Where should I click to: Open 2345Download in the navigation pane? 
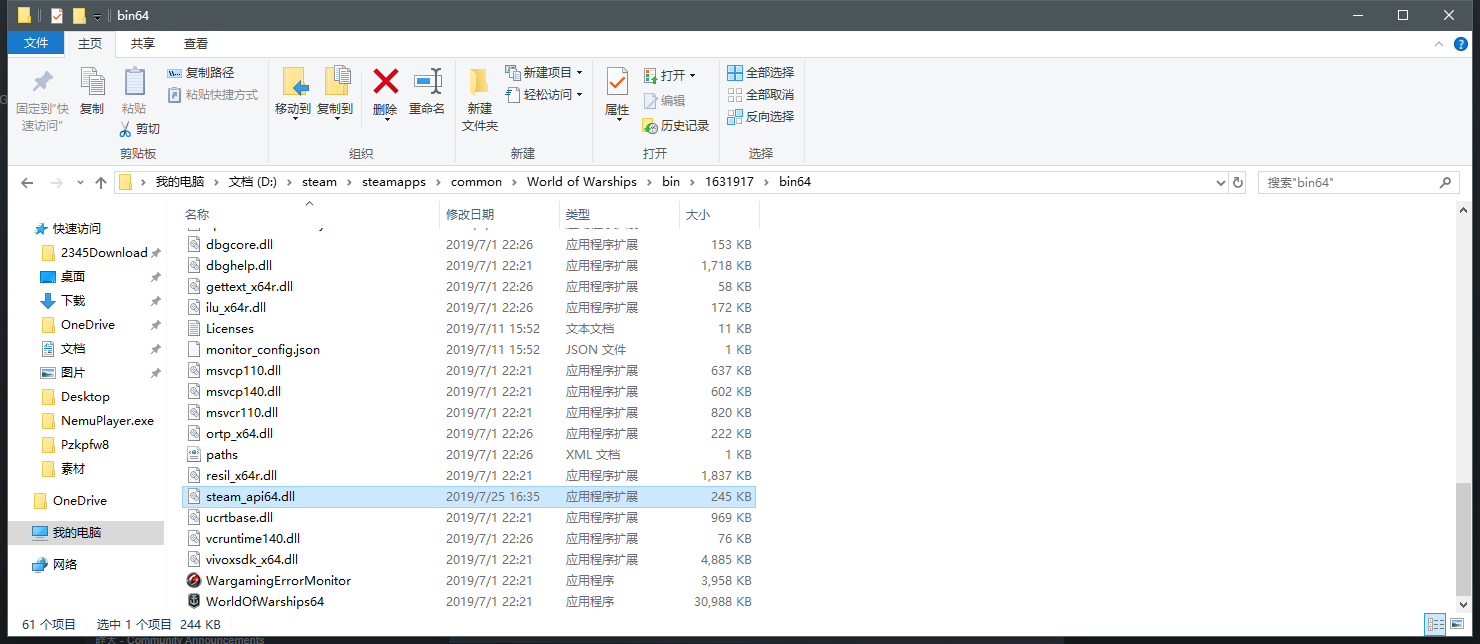pyautogui.click(x=104, y=253)
